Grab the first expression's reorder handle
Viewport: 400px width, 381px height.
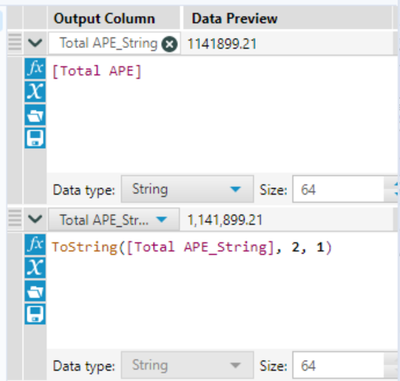(x=15, y=43)
